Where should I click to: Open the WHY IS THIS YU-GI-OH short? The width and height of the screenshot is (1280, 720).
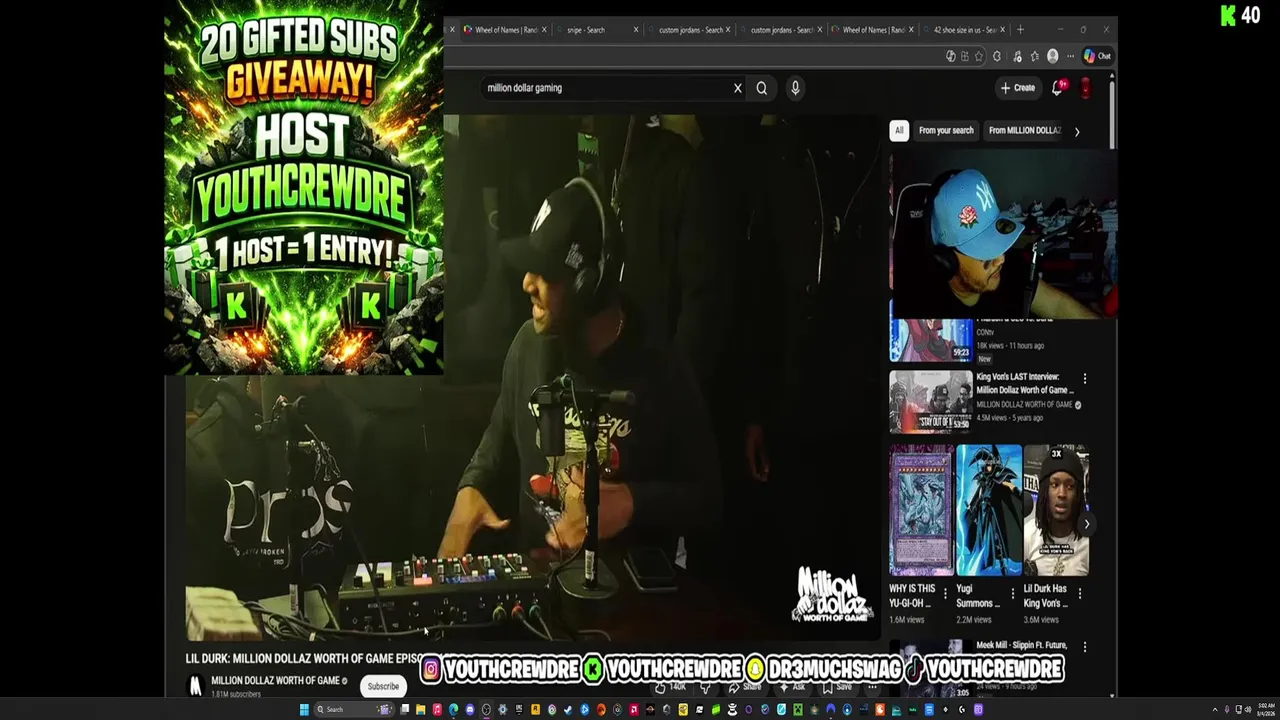pyautogui.click(x=921, y=510)
